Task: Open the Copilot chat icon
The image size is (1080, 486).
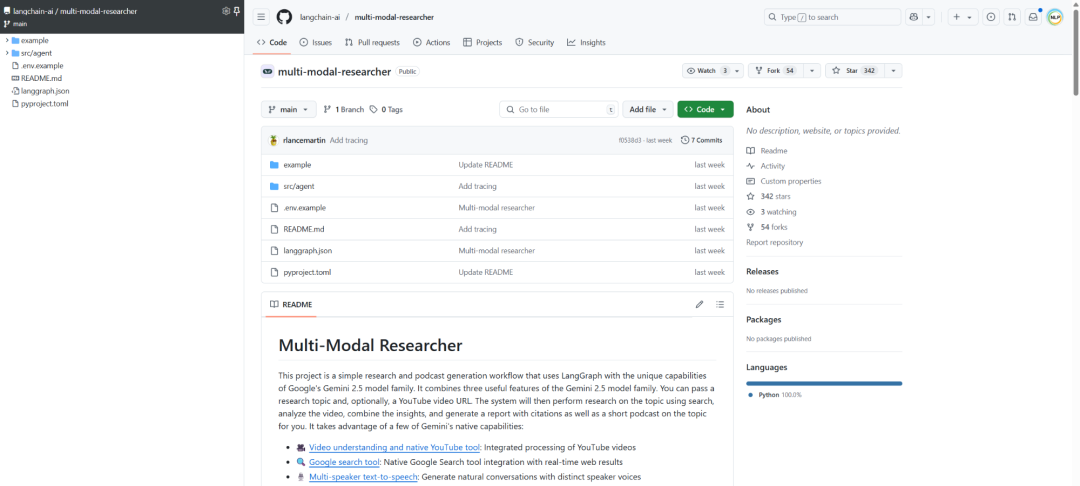Action: (914, 17)
